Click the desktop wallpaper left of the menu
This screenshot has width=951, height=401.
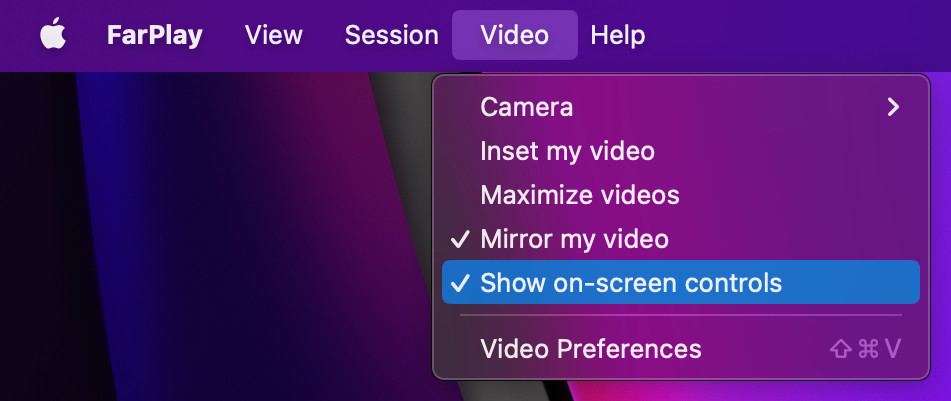coord(200,250)
